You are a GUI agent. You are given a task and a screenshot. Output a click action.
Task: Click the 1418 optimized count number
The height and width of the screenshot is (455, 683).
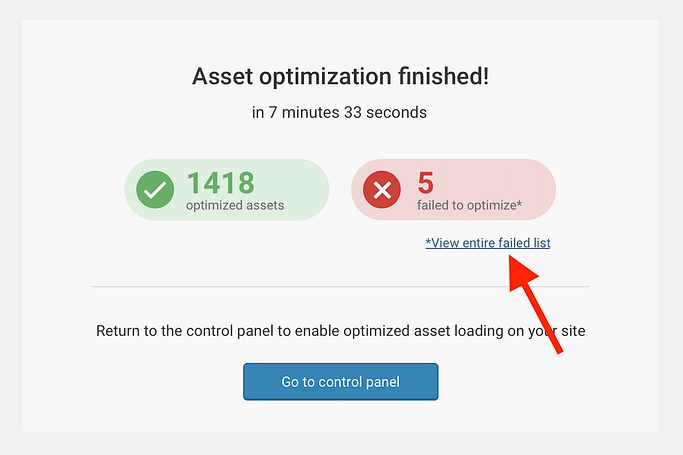221,183
